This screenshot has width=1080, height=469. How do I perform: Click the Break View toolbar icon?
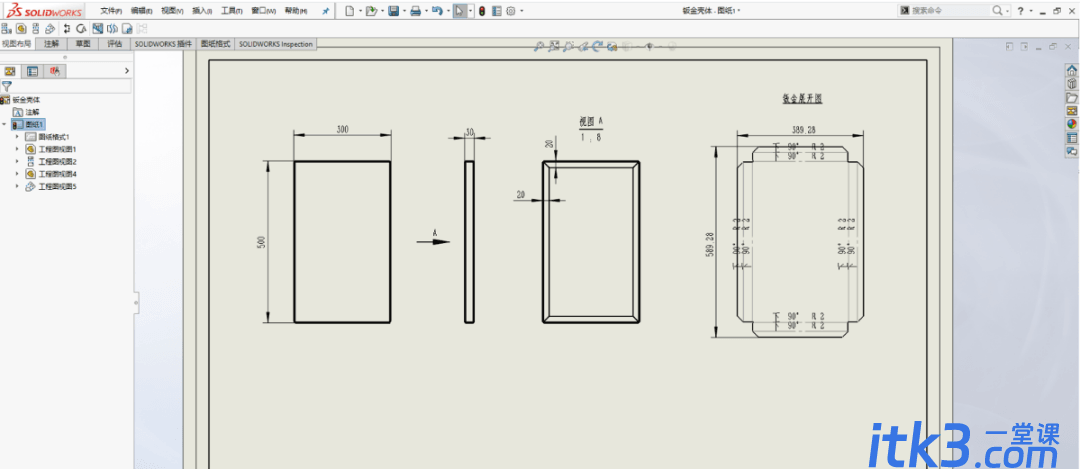(x=112, y=28)
